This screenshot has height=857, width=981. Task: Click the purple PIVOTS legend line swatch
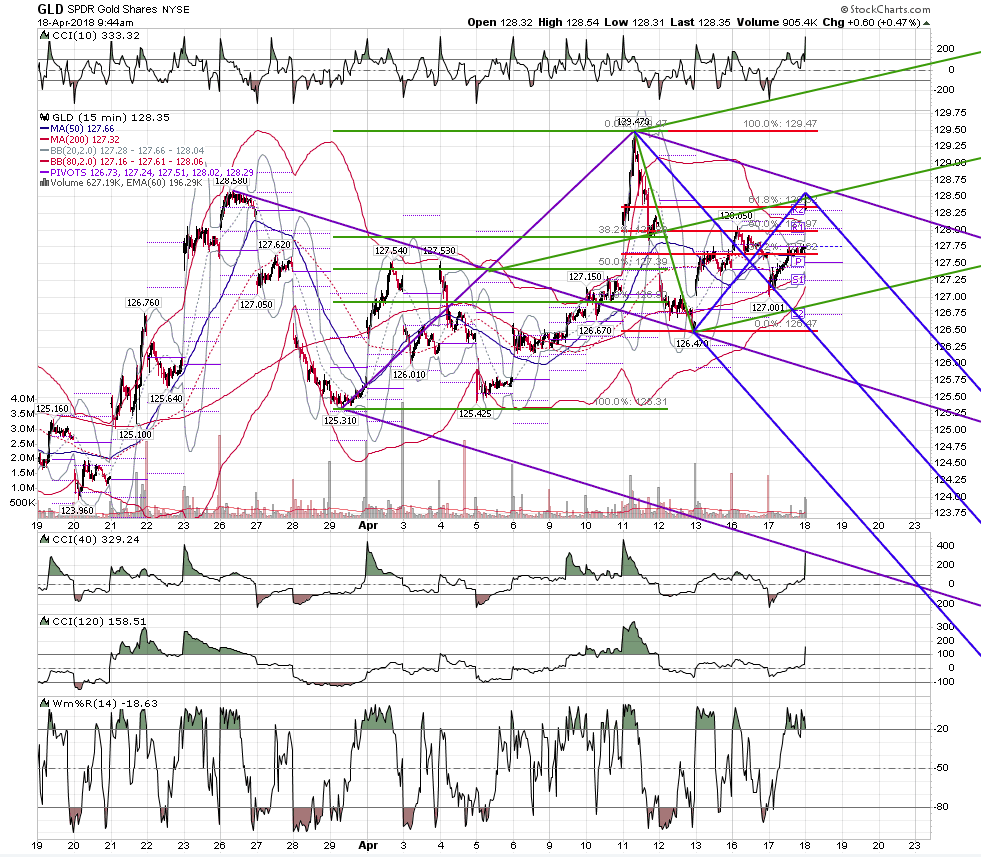click(x=44, y=172)
